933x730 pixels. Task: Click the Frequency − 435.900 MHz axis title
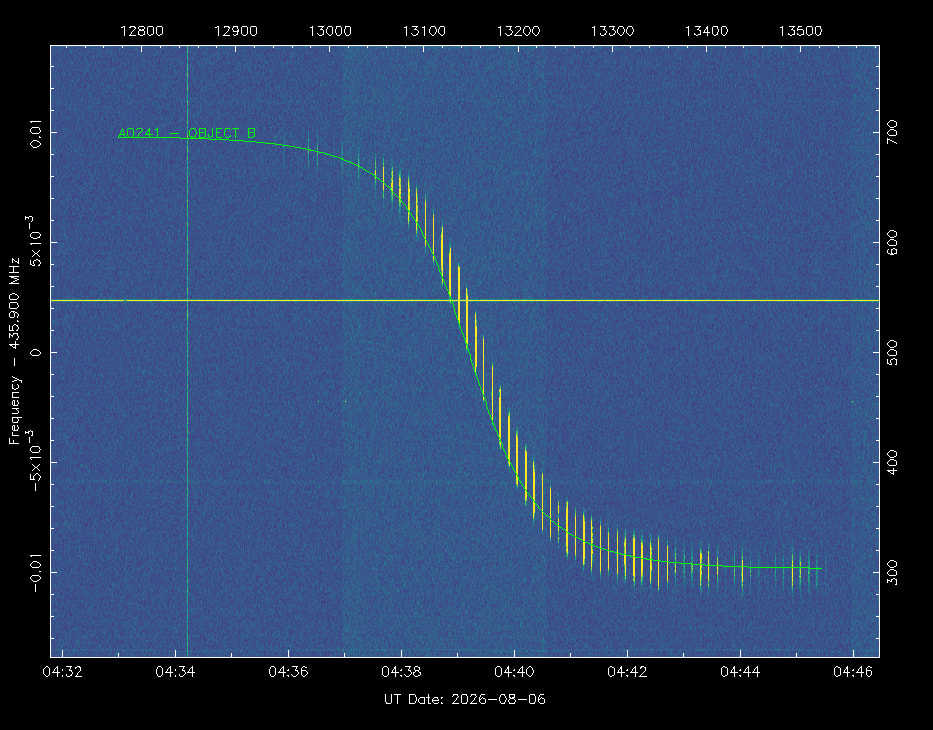tap(14, 351)
